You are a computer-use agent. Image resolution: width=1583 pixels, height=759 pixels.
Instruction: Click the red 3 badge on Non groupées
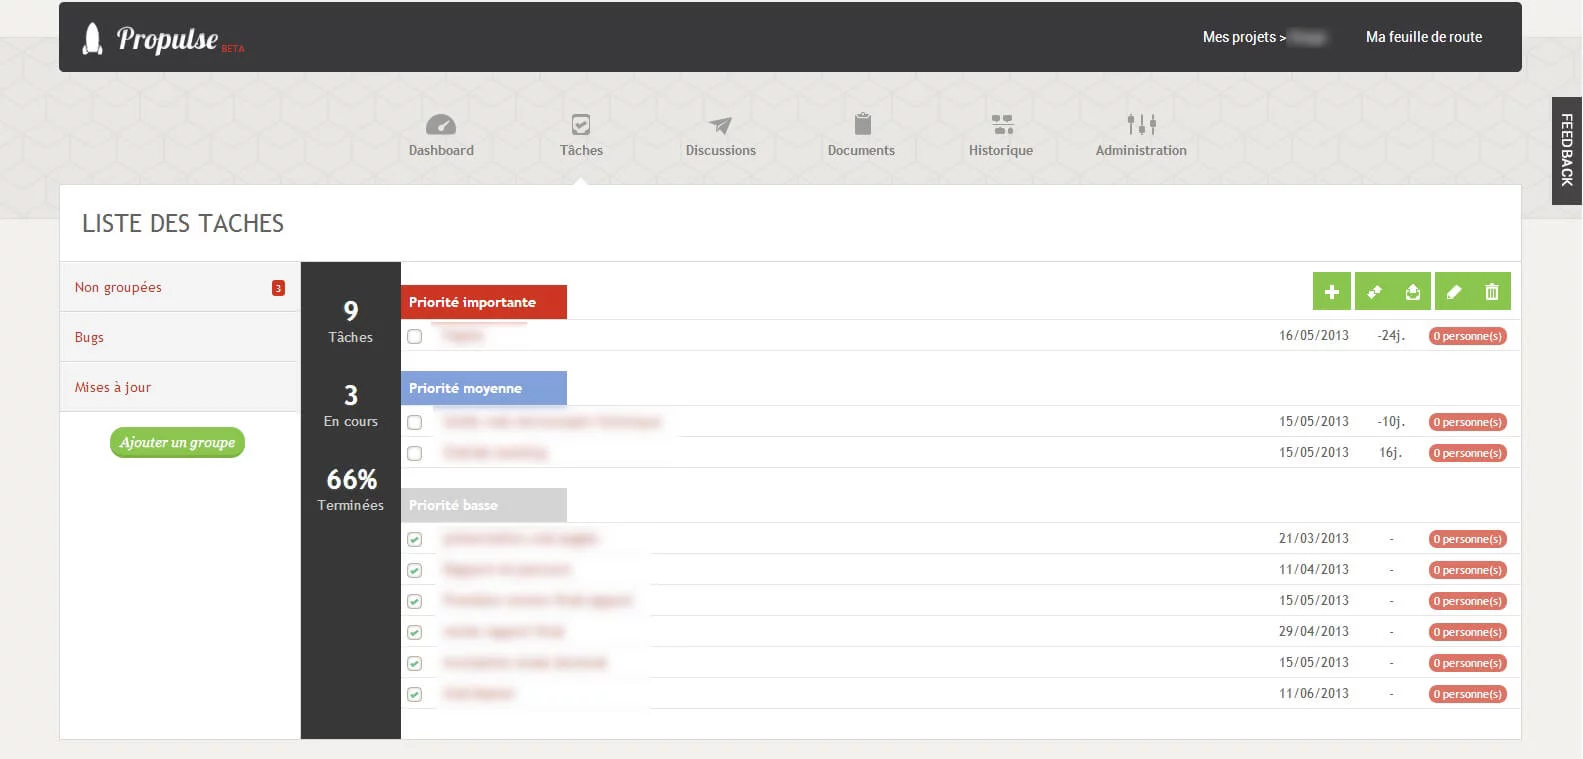[278, 288]
